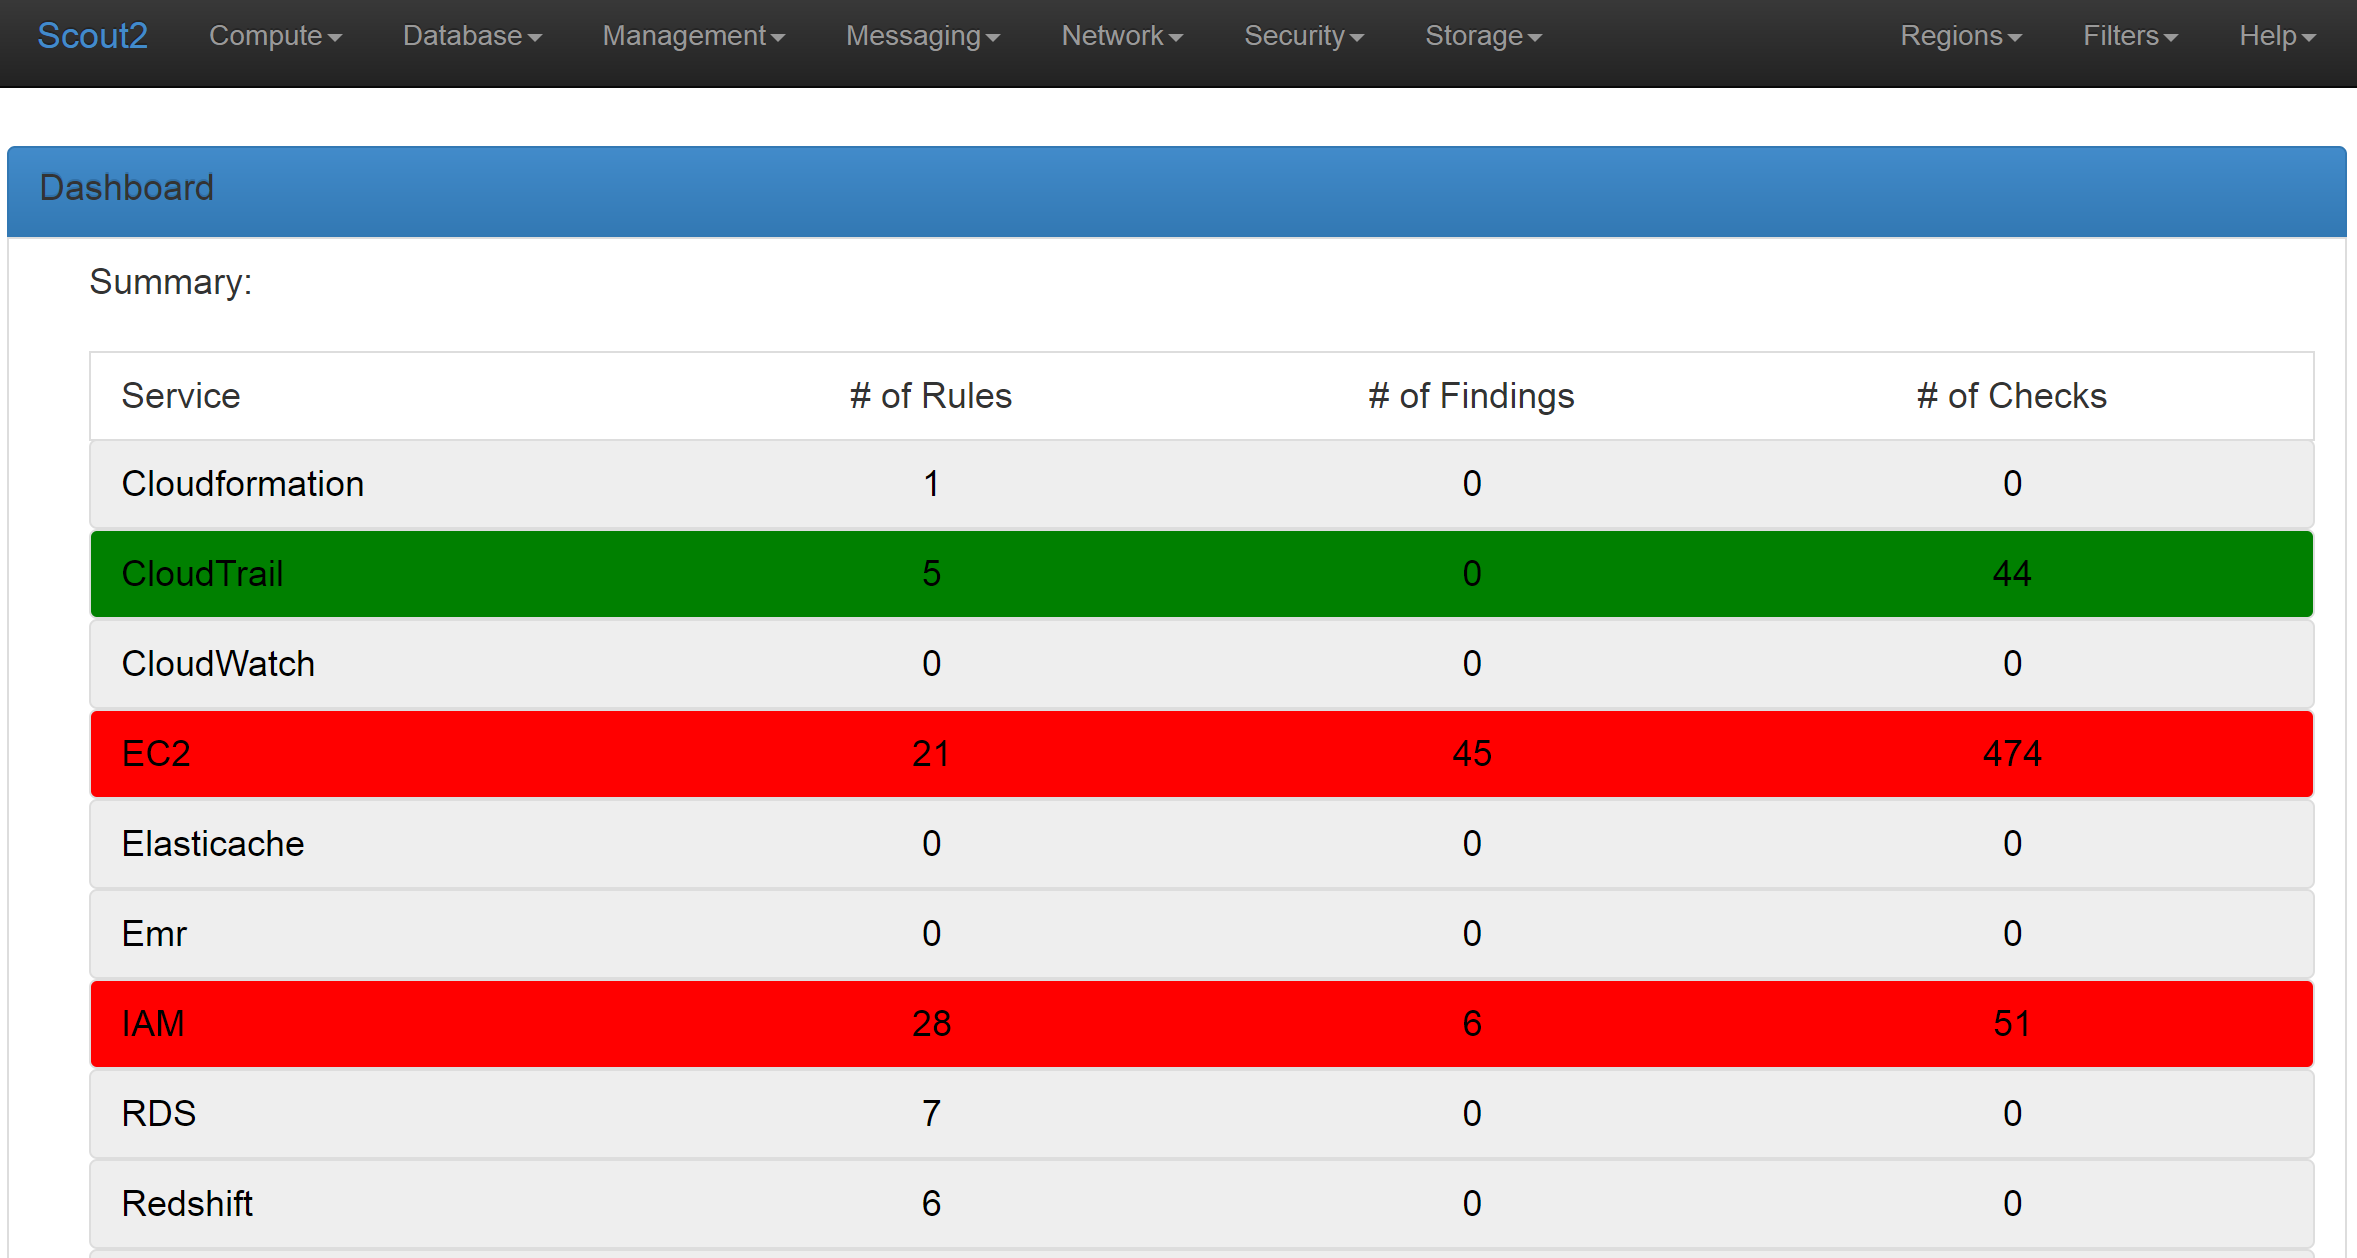Open the Database dropdown menu
2357x1258 pixels.
pyautogui.click(x=472, y=36)
